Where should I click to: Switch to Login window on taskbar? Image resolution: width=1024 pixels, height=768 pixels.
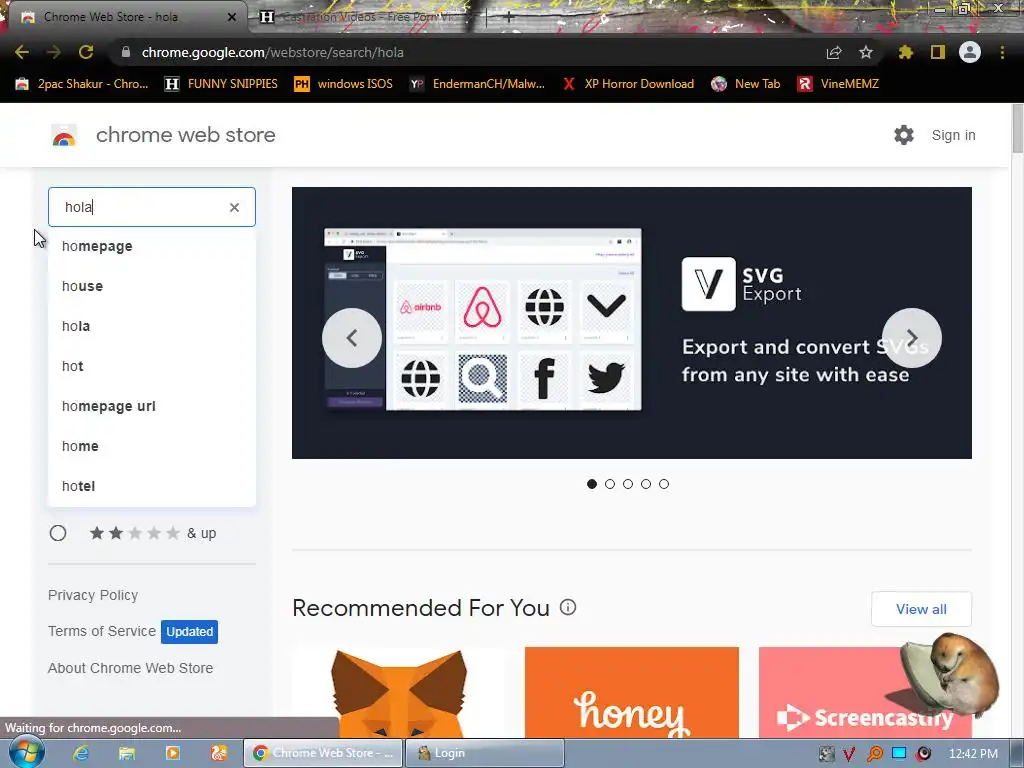point(485,753)
